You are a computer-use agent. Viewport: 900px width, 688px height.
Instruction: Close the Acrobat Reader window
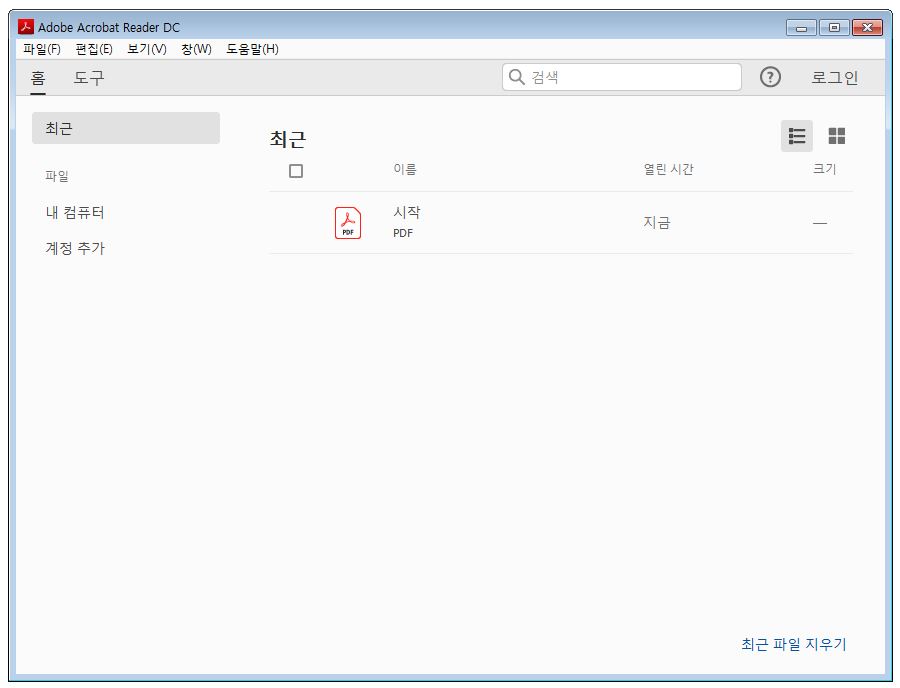867,28
